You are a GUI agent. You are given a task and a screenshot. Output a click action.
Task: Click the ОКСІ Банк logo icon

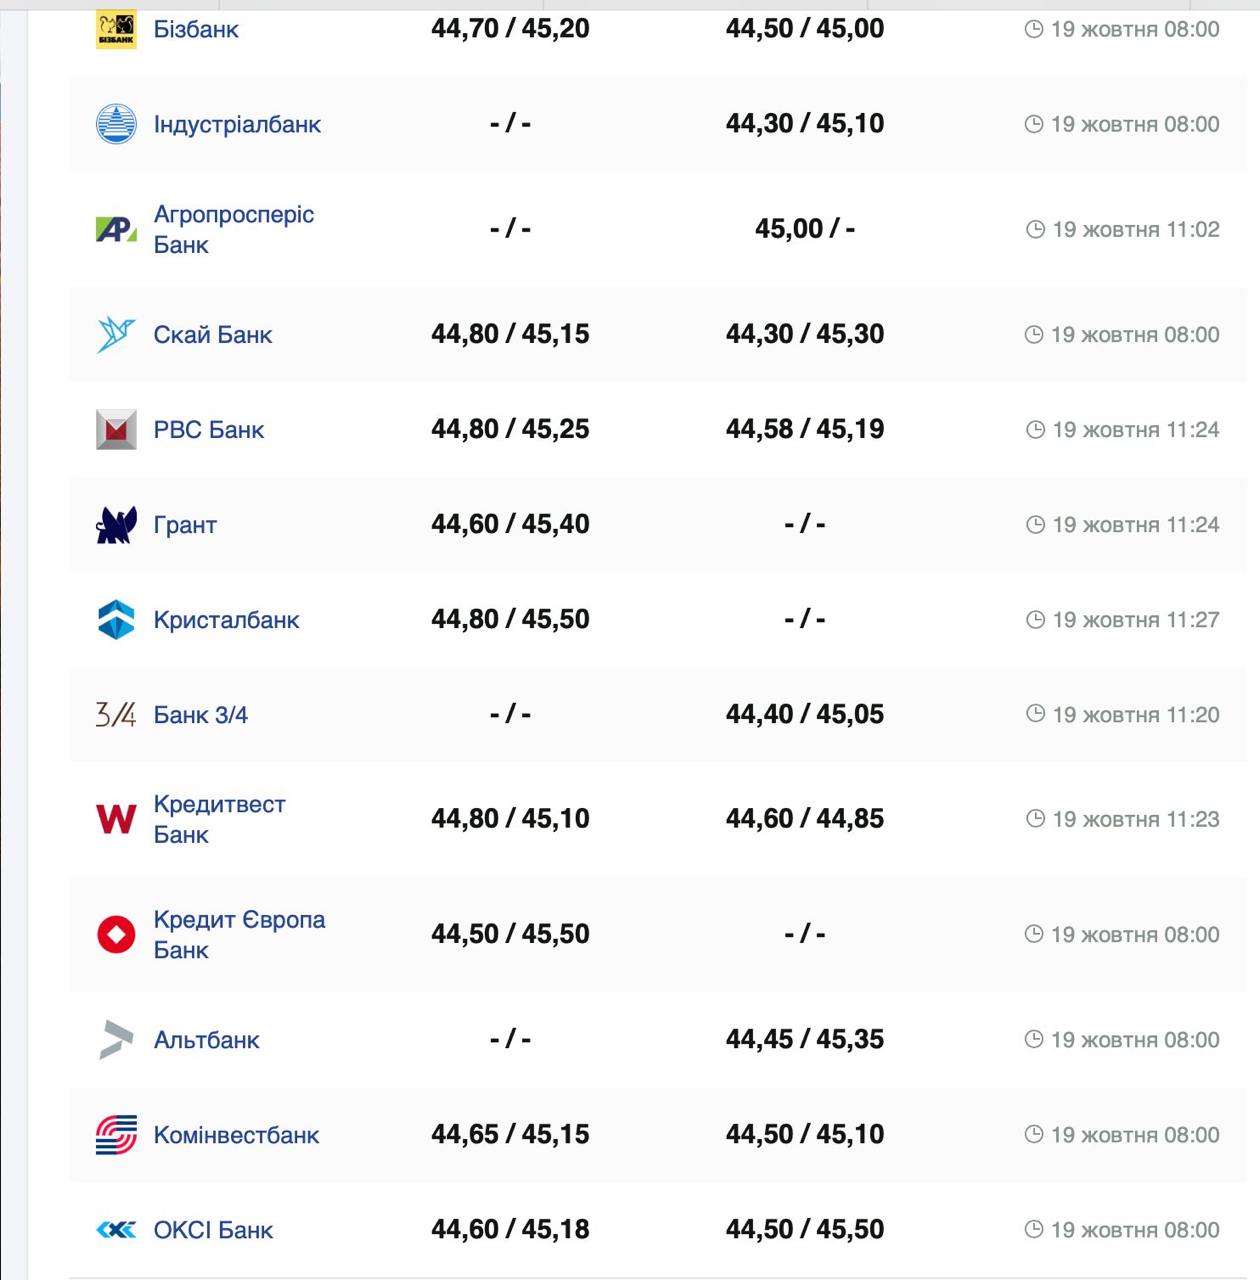click(116, 1230)
